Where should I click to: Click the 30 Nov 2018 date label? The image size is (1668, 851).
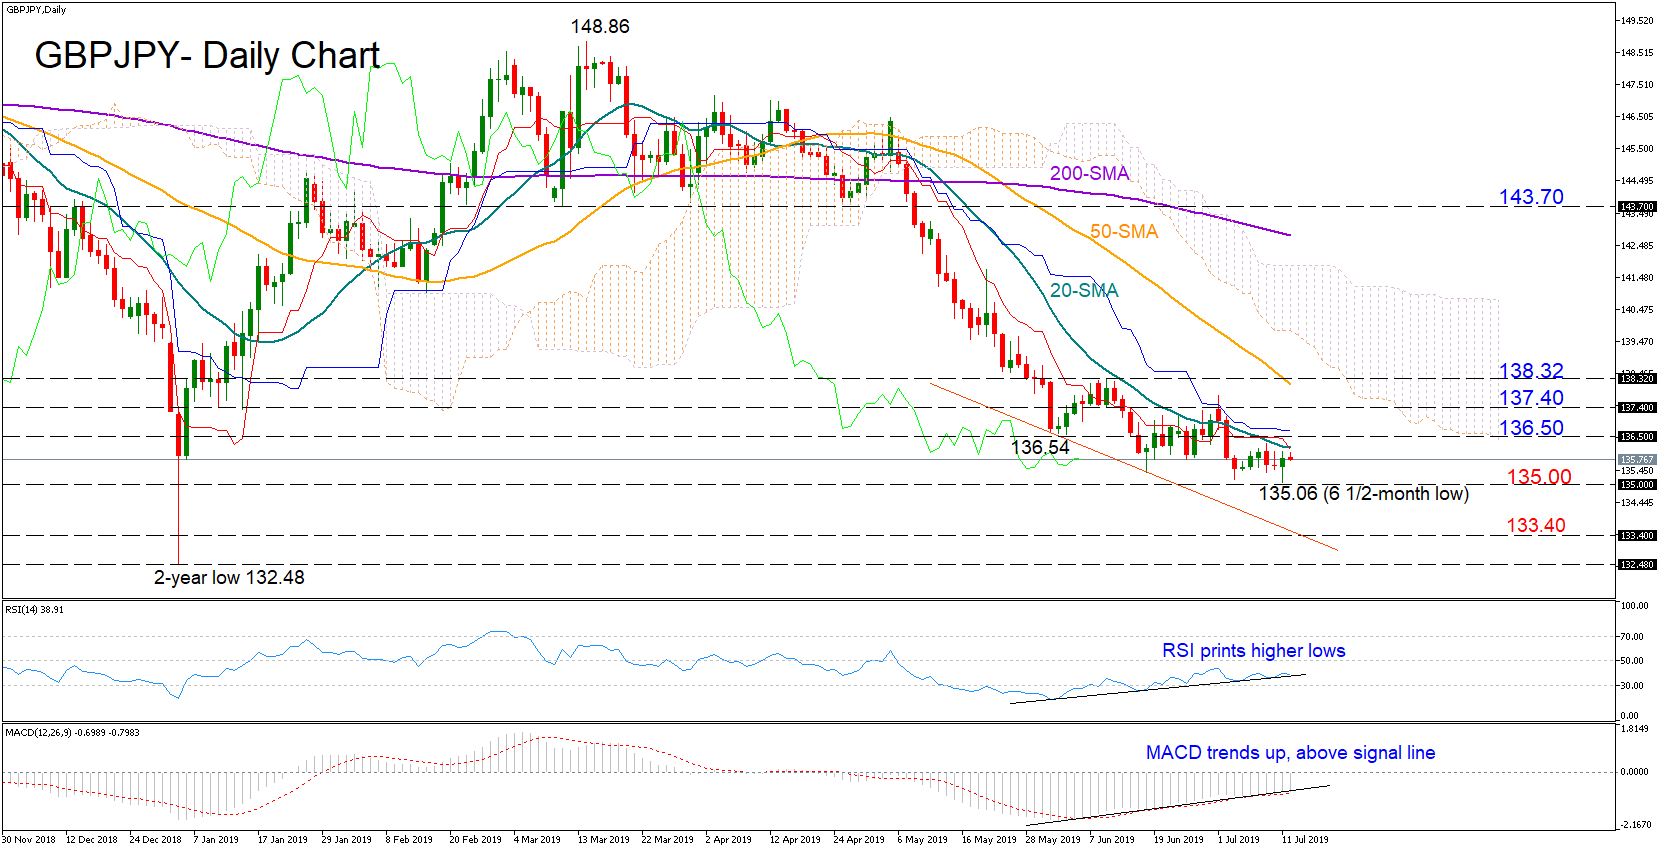(29, 839)
